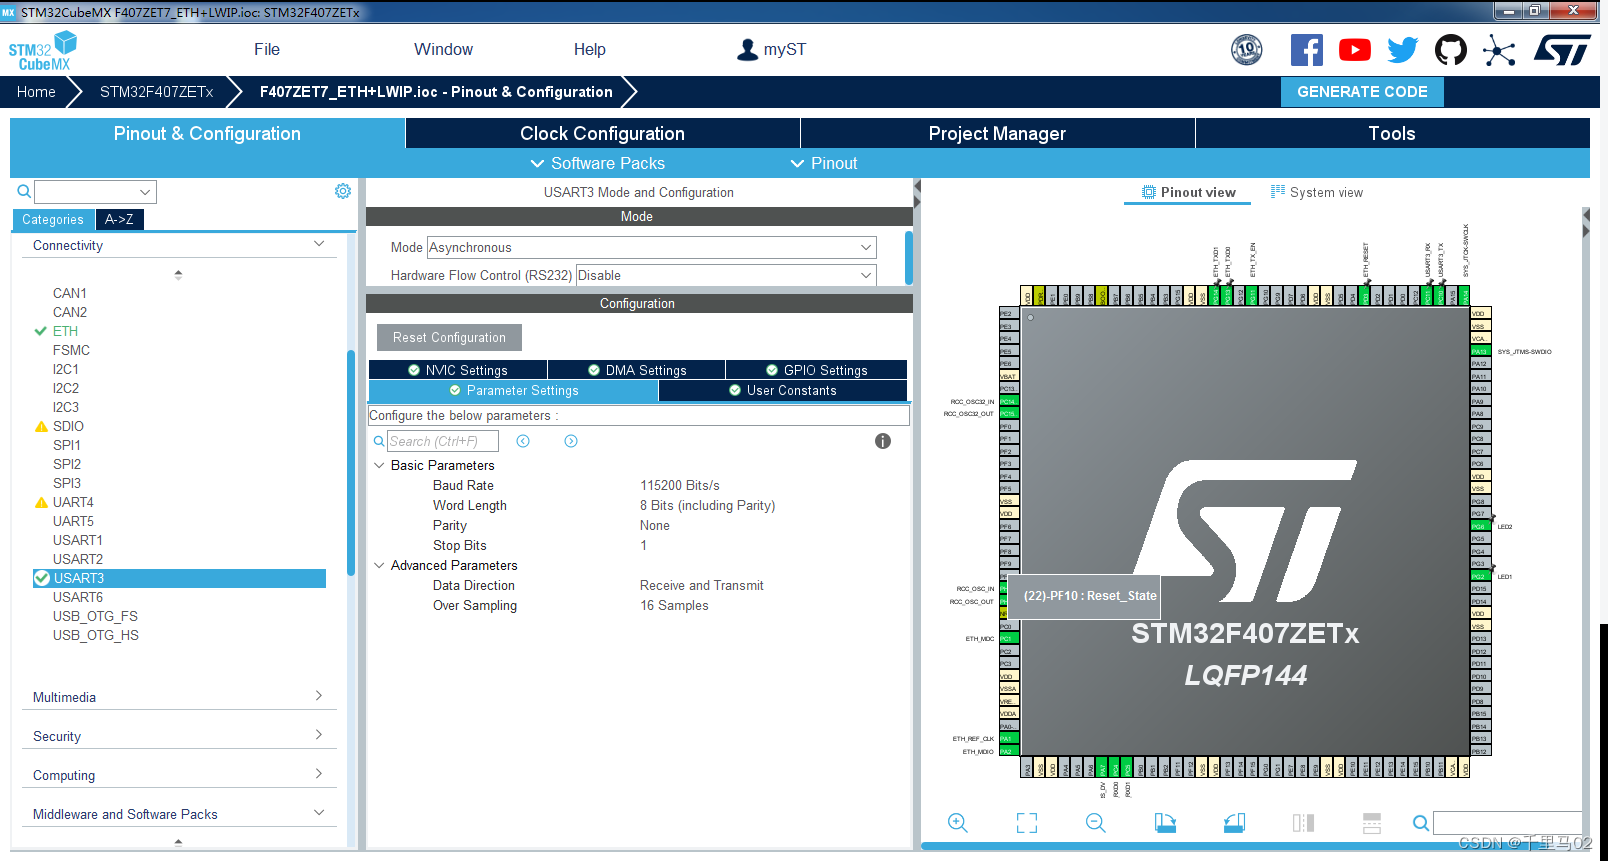Screen dimensions: 1608x861
Task: Open Hardware Flow Control dropdown
Action: pos(726,275)
